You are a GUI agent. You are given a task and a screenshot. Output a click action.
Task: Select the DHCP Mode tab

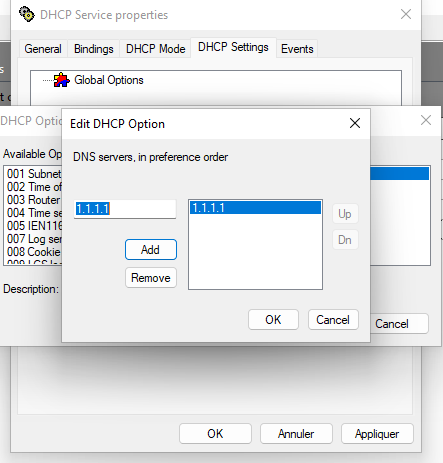point(155,49)
